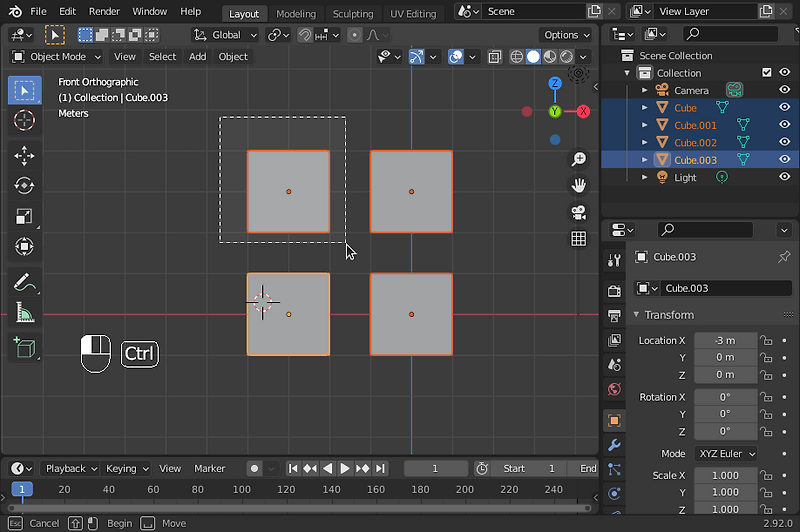Switch to wireframe shading
800x532 pixels.
516,57
